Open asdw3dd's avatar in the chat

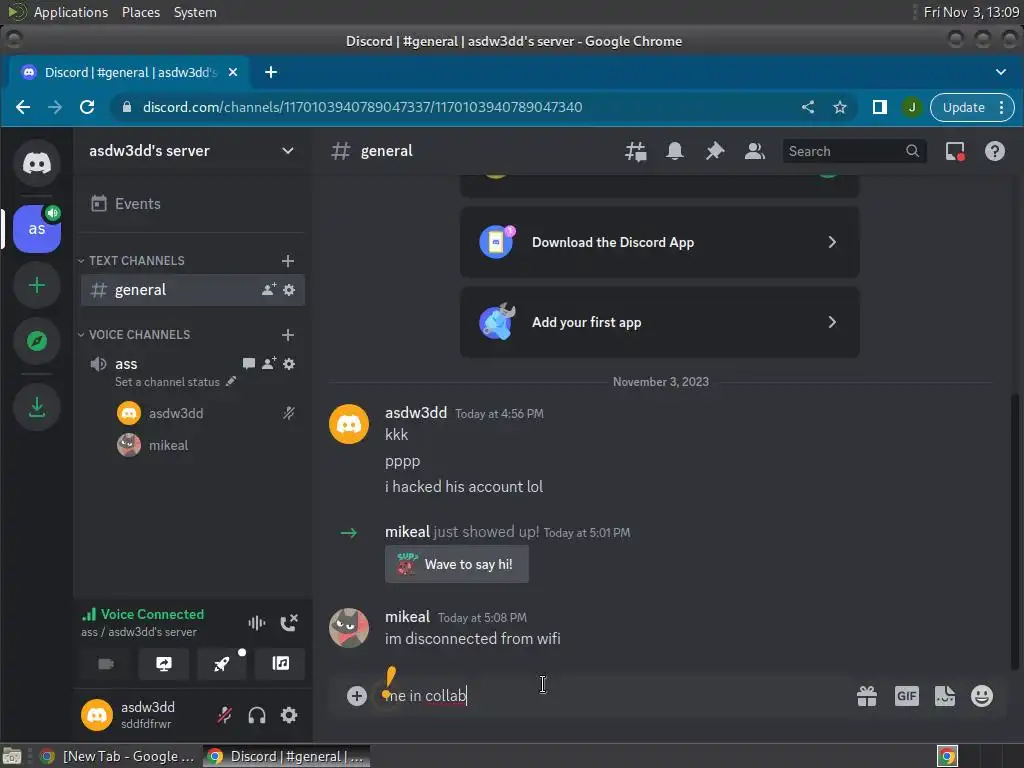(349, 424)
